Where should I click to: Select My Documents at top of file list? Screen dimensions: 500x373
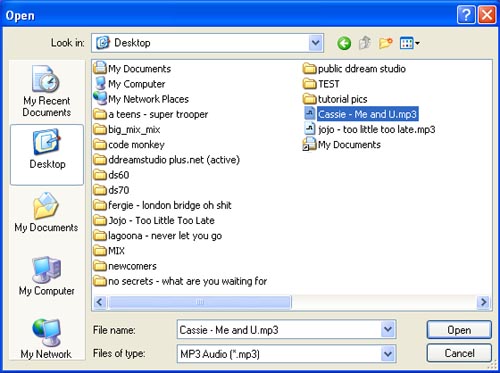point(132,69)
